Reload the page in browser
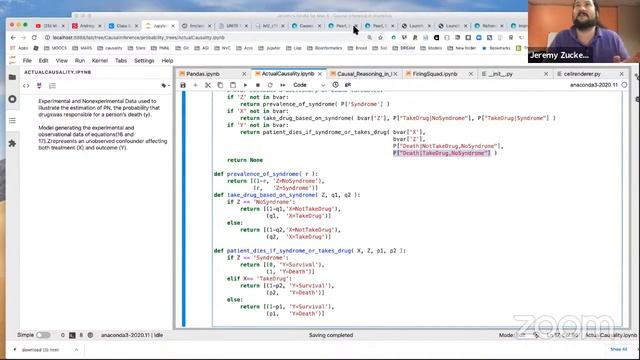This screenshot has width=640, height=360. [x=34, y=38]
